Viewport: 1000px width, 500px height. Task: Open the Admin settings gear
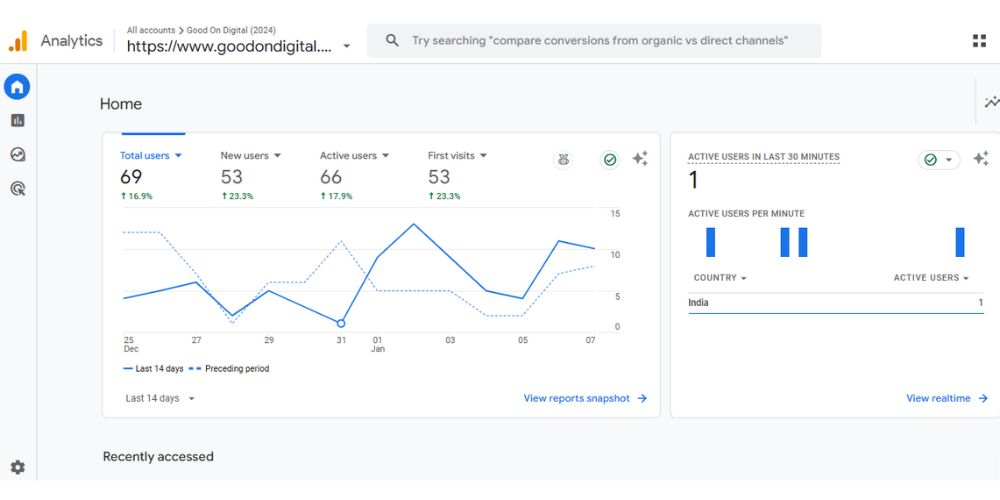17,467
